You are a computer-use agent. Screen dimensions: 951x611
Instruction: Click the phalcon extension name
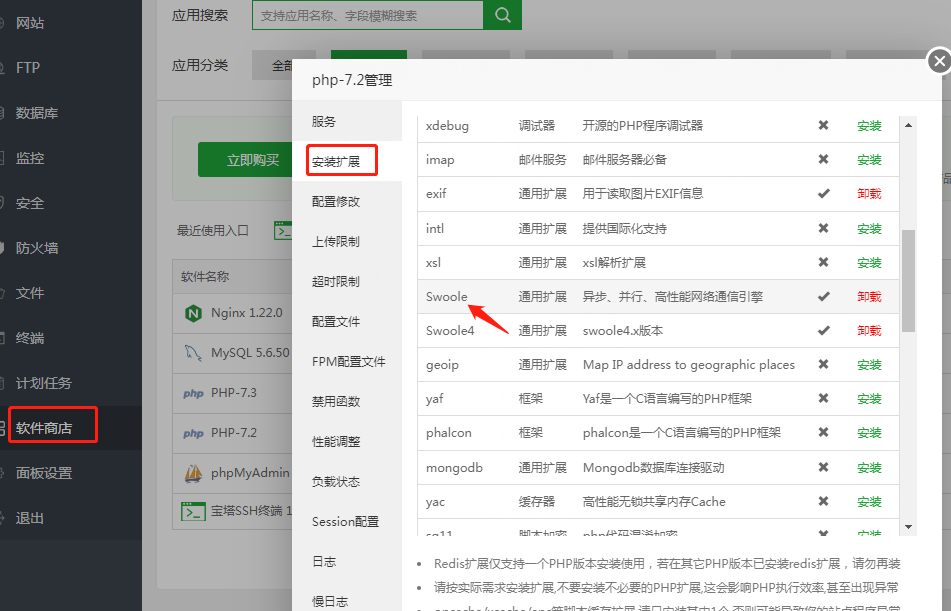(449, 433)
